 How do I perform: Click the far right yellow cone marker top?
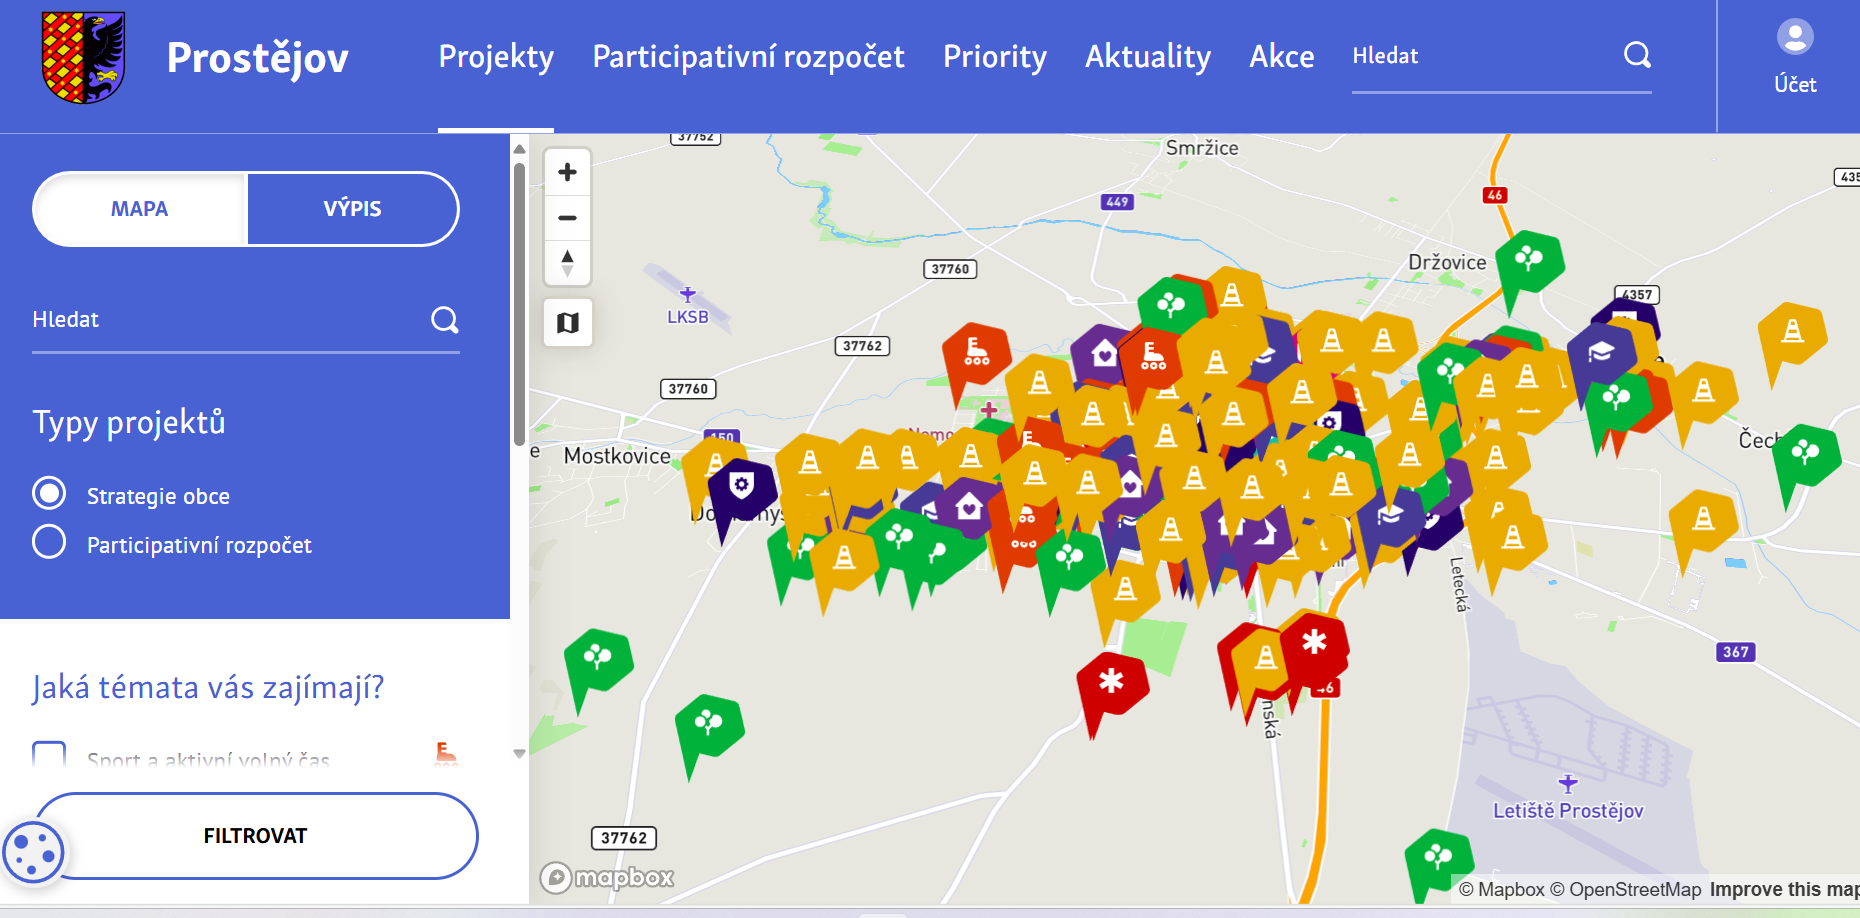pyautogui.click(x=1792, y=332)
